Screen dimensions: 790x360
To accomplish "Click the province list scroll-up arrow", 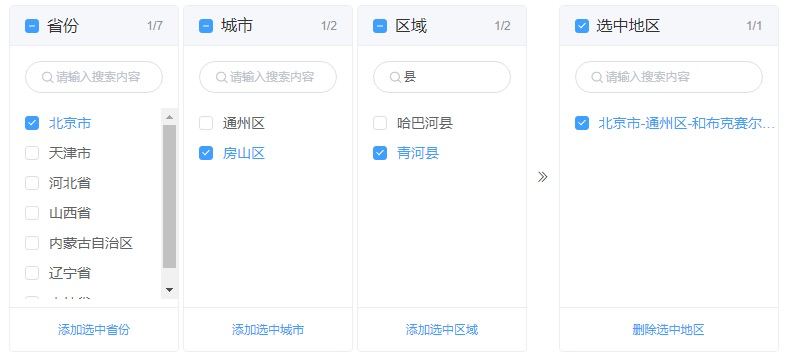I will 169,117.
